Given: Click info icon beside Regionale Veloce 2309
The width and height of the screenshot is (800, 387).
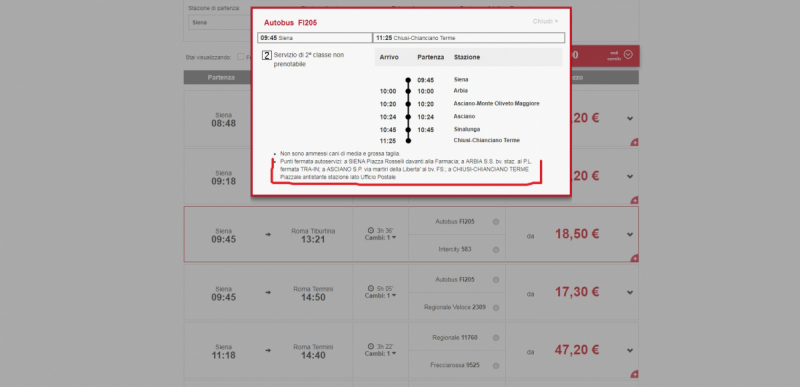Looking at the screenshot, I should pyautogui.click(x=496, y=308).
